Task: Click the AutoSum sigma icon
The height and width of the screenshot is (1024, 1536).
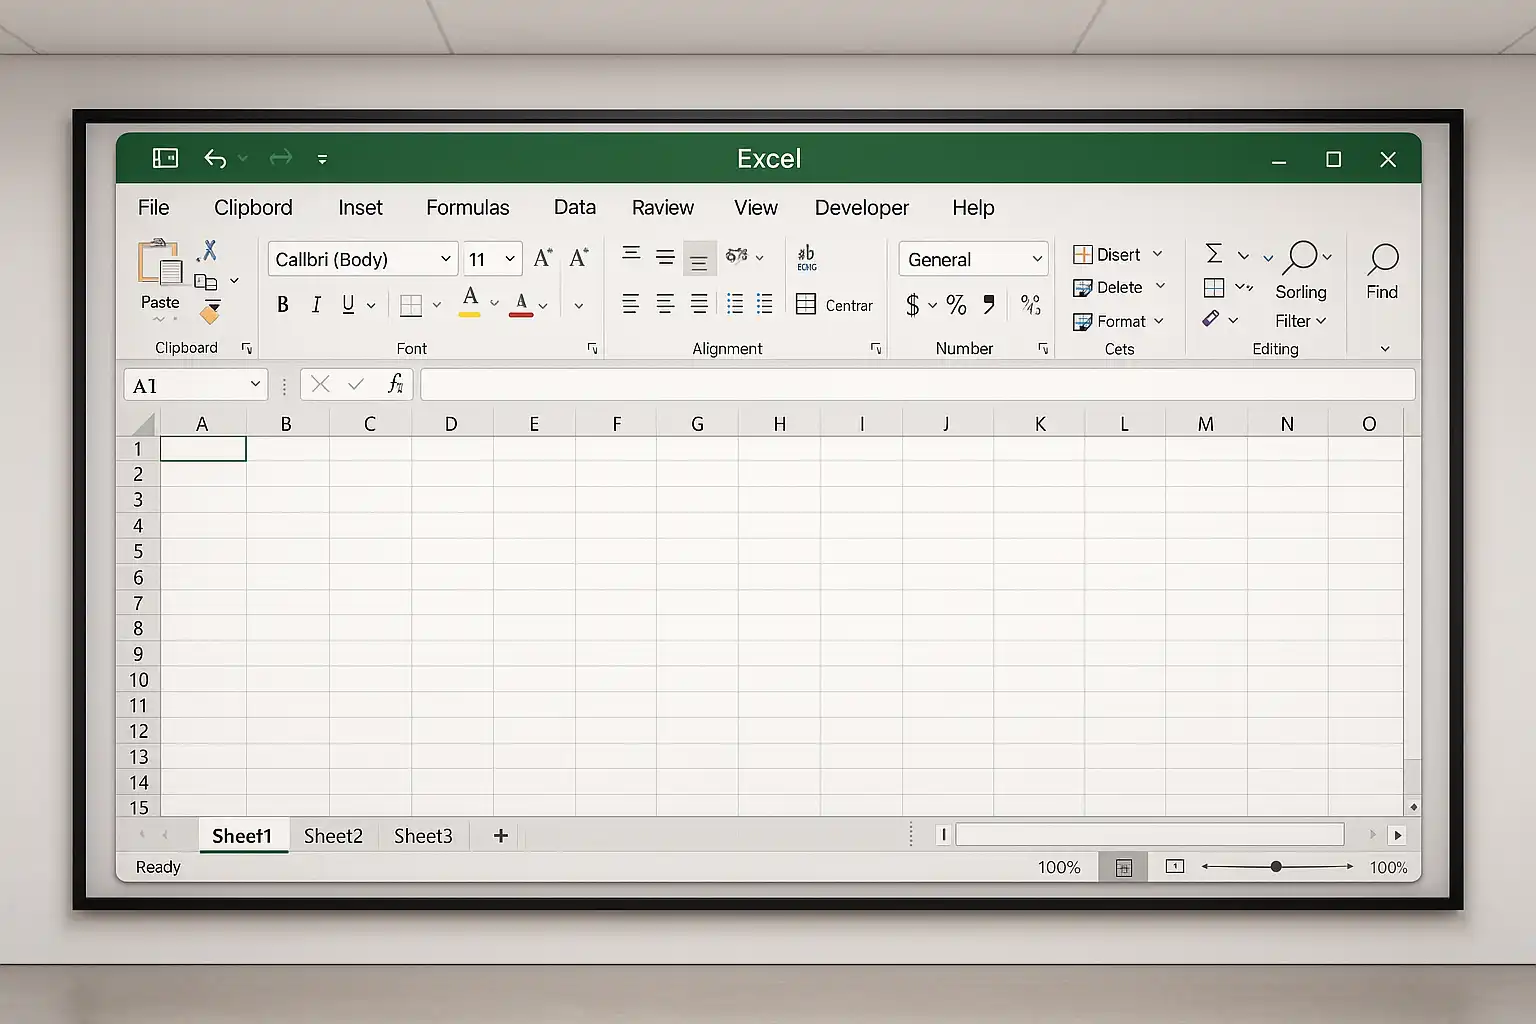Action: coord(1214,254)
